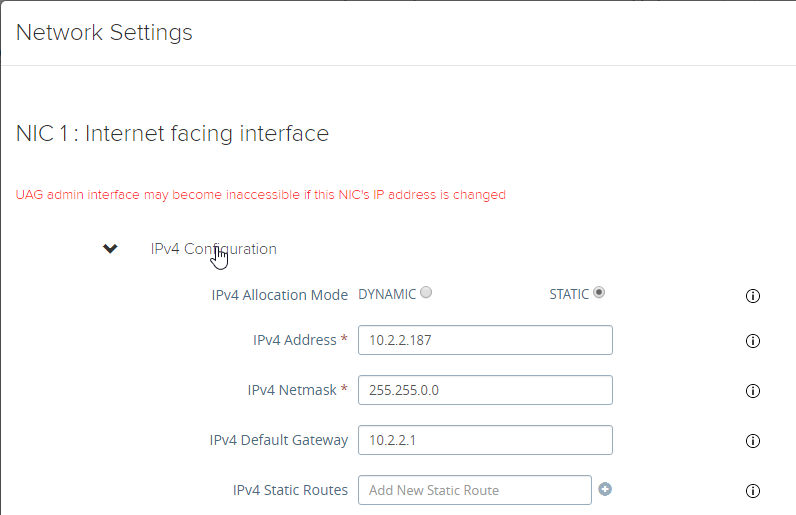The height and width of the screenshot is (515, 796).
Task: Open info icon for IPv4 Allocation Mode
Action: (752, 296)
